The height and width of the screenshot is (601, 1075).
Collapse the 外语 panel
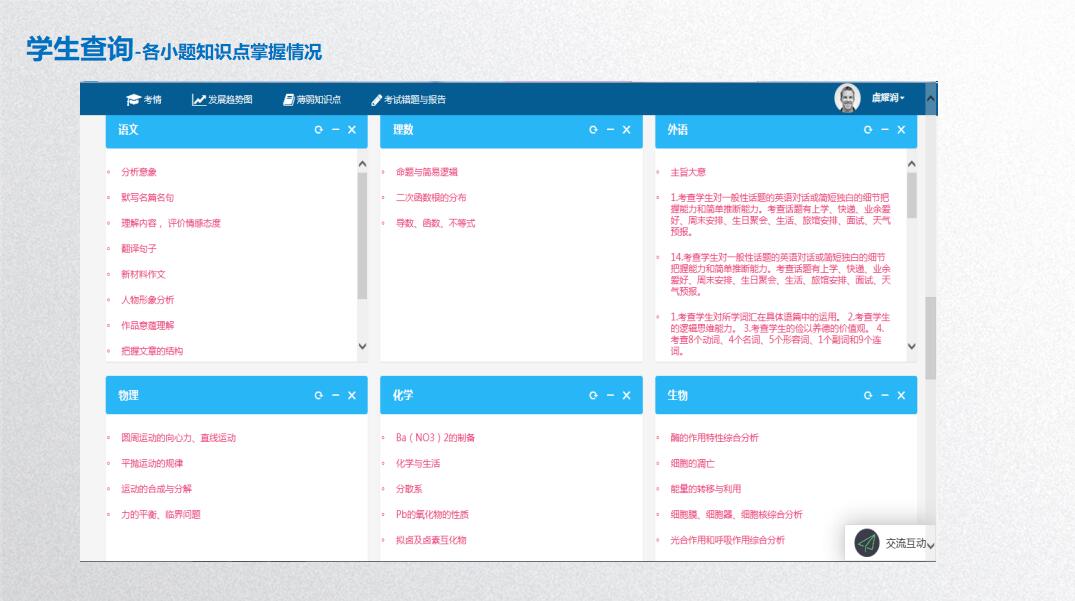[x=885, y=130]
